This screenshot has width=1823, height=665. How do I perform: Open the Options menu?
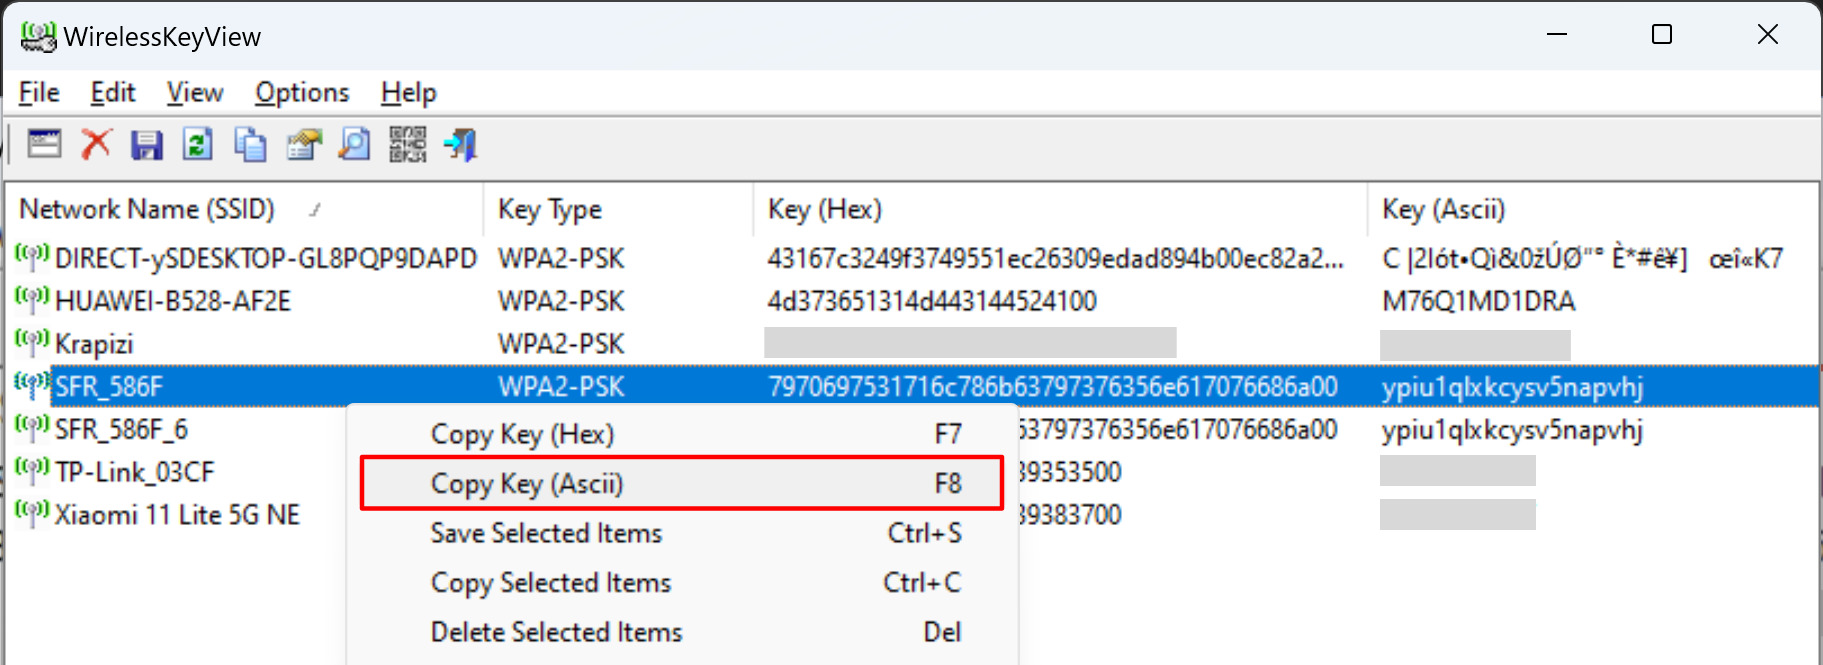point(302,93)
